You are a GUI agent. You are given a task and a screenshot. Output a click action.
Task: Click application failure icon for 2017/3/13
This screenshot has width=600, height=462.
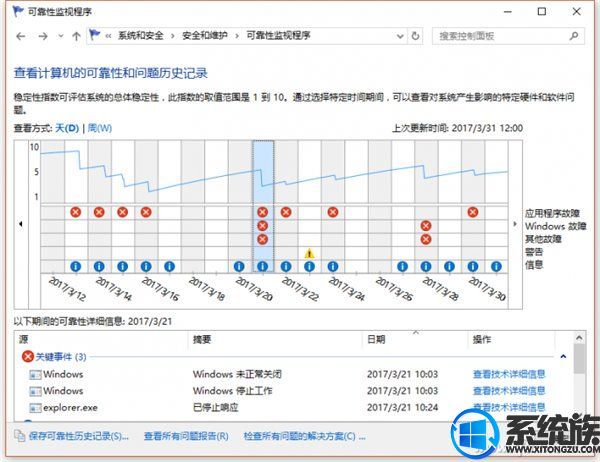point(76,212)
